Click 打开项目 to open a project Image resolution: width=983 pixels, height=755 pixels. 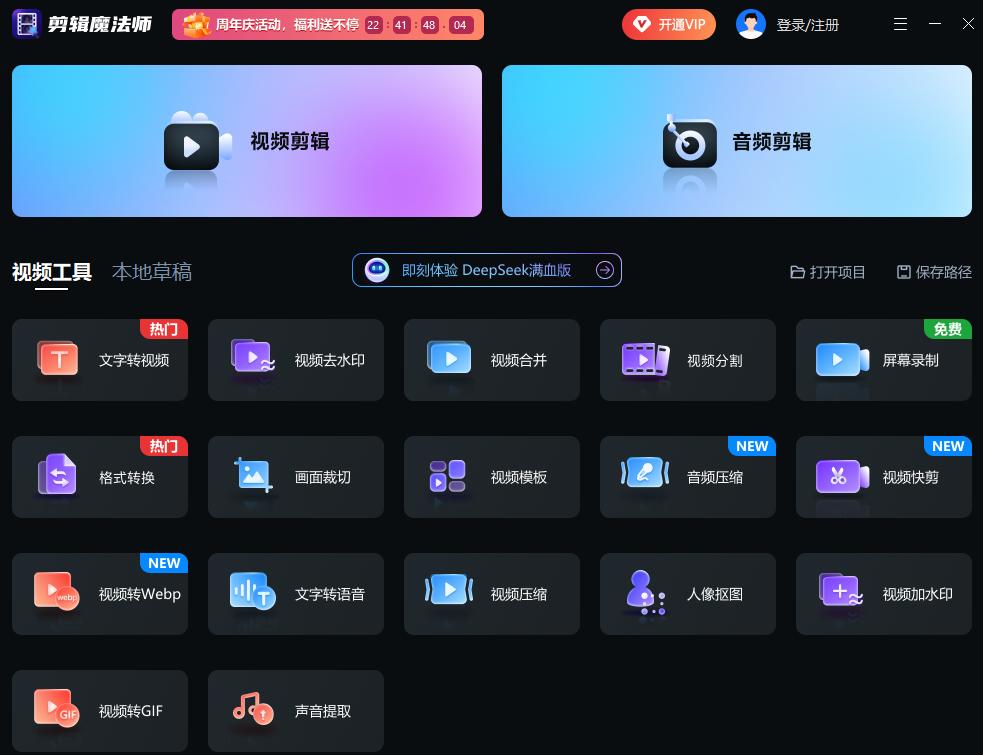(x=828, y=271)
